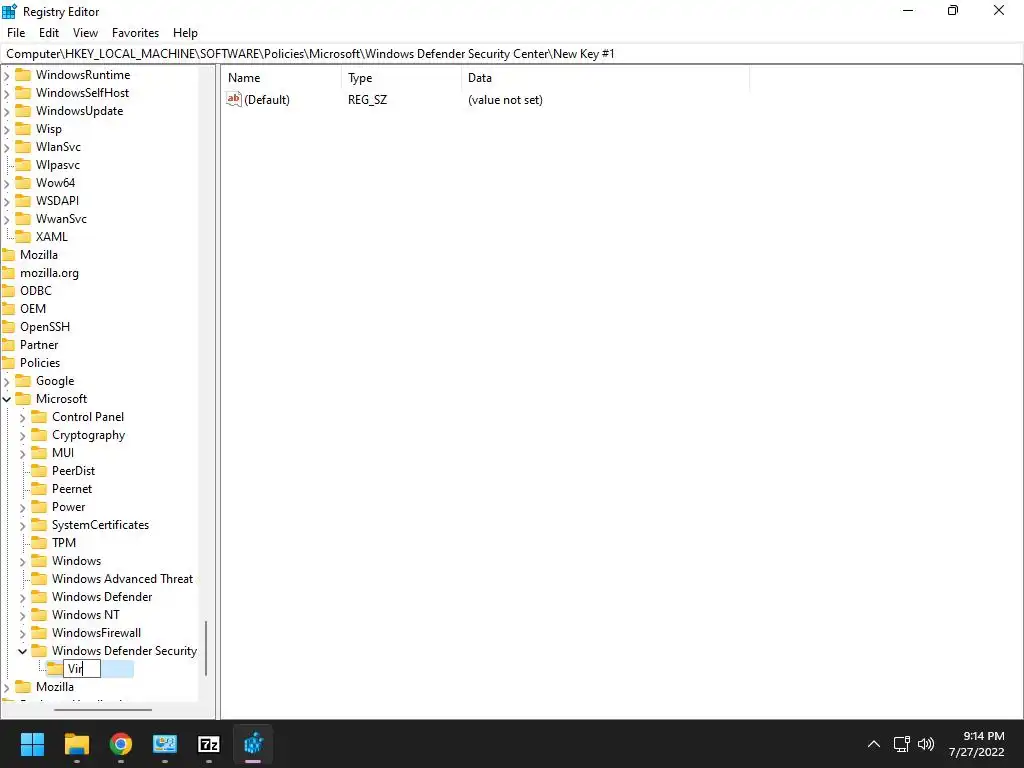Collapse Windows Defender Security Center key
Image resolution: width=1024 pixels, height=768 pixels.
click(x=23, y=651)
